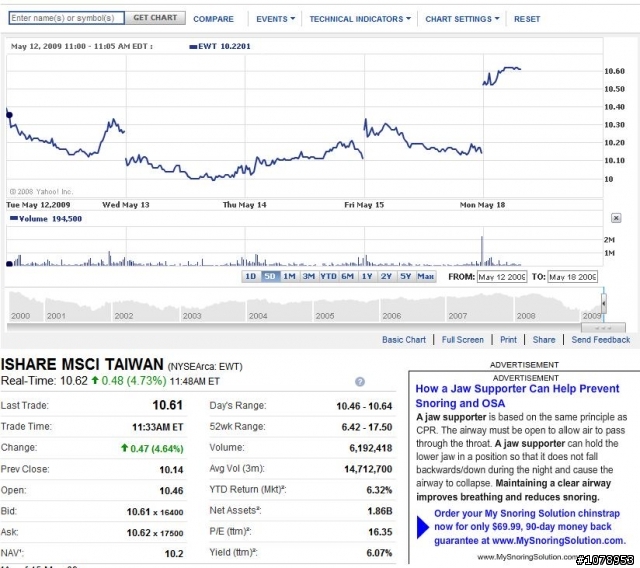This screenshot has width=640, height=568.
Task: Select the 5Y range tab
Action: [405, 276]
